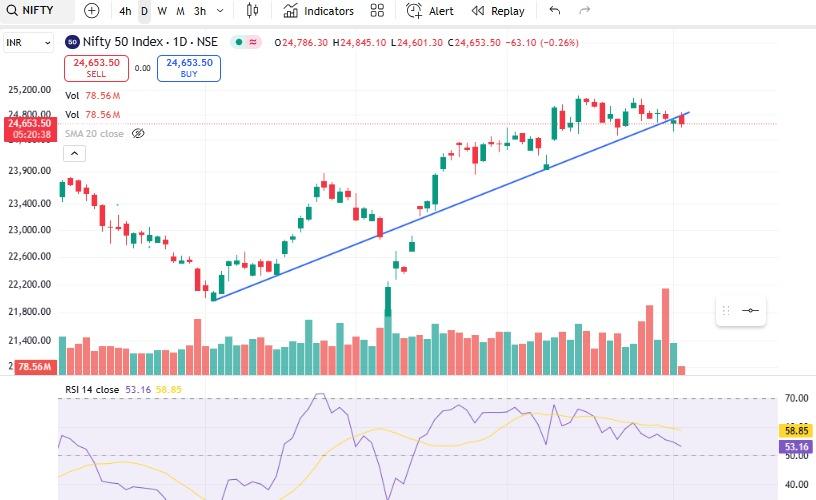Create a new Alert

pos(430,11)
